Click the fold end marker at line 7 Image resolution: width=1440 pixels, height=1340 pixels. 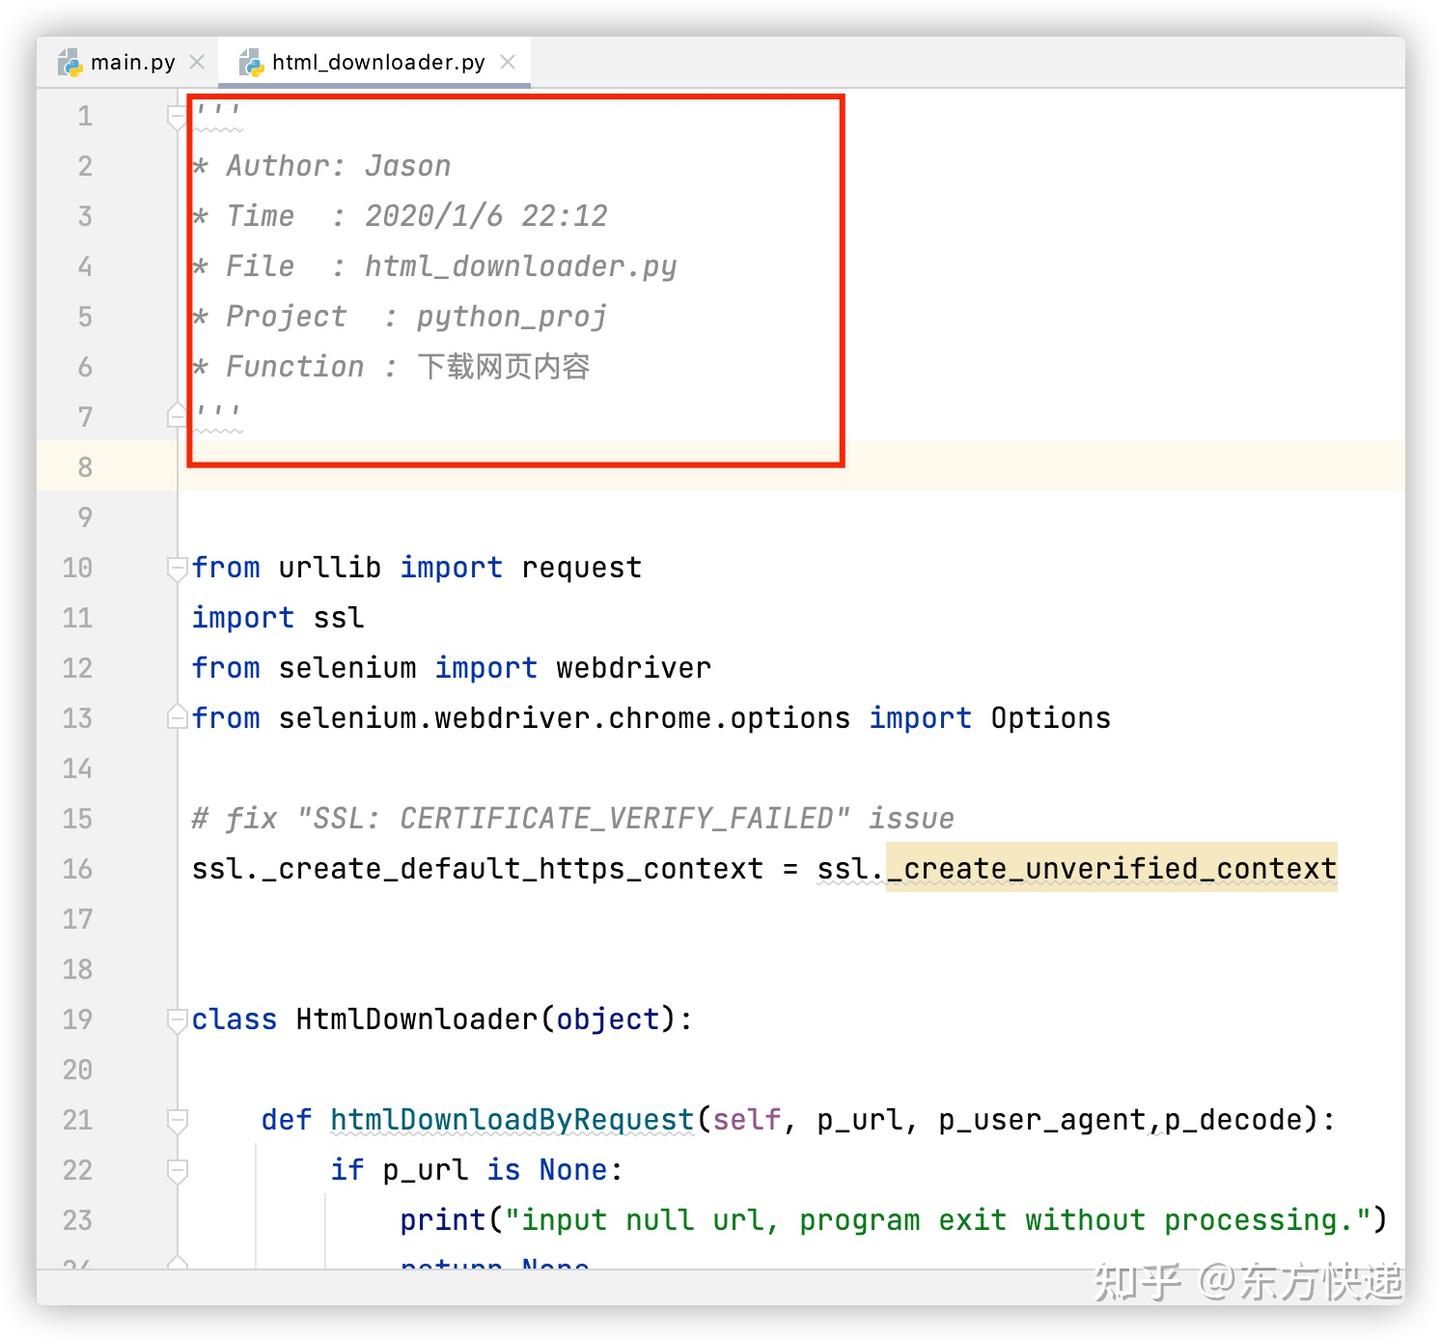pos(177,415)
